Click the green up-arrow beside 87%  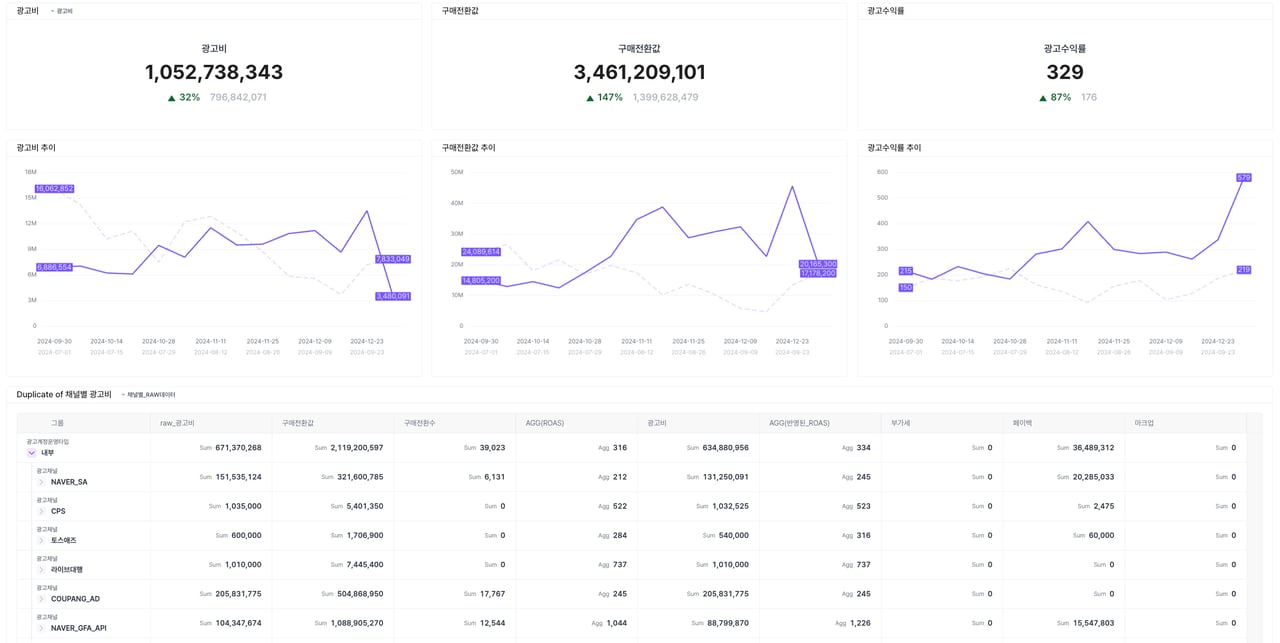(x=1043, y=98)
